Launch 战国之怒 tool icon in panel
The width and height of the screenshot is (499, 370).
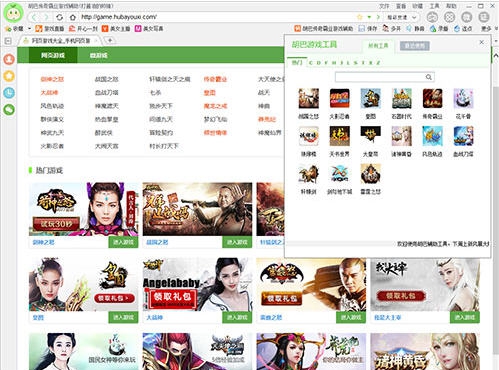(x=308, y=98)
